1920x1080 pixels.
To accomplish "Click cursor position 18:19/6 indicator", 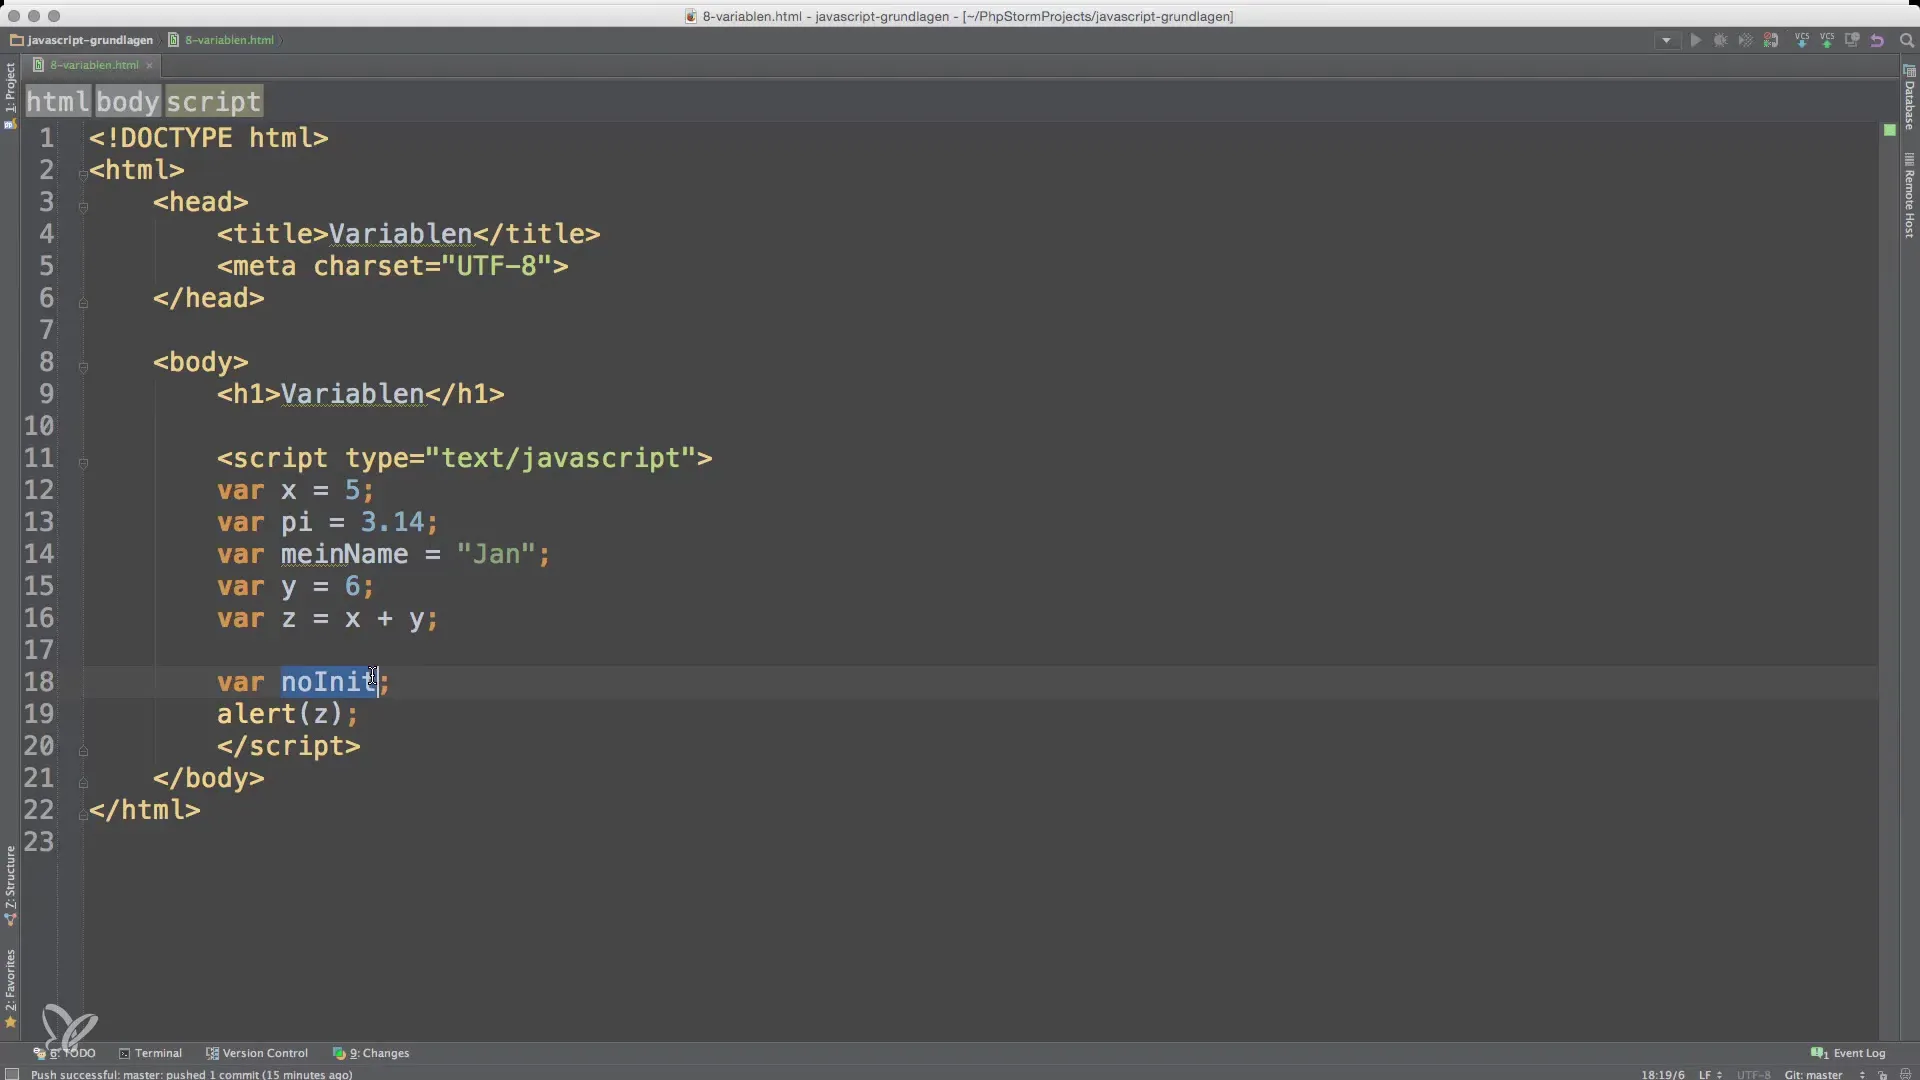I will (1662, 1074).
